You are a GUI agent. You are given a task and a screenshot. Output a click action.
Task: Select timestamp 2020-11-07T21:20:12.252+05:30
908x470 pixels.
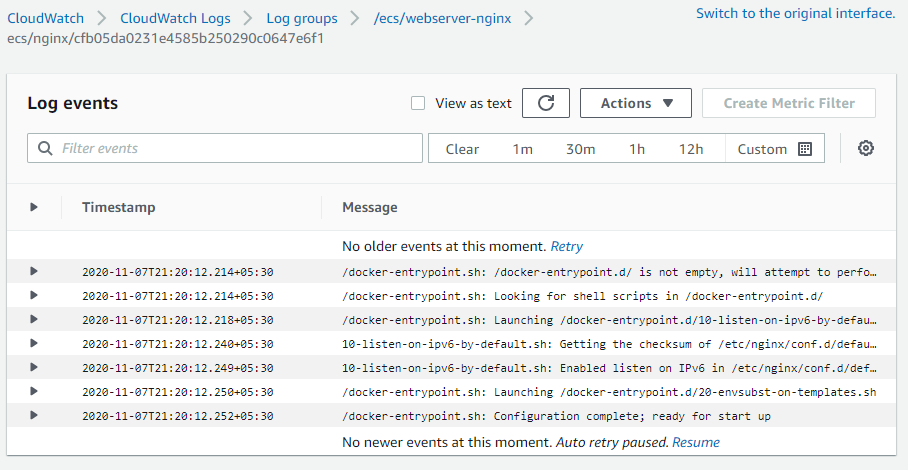coord(178,416)
